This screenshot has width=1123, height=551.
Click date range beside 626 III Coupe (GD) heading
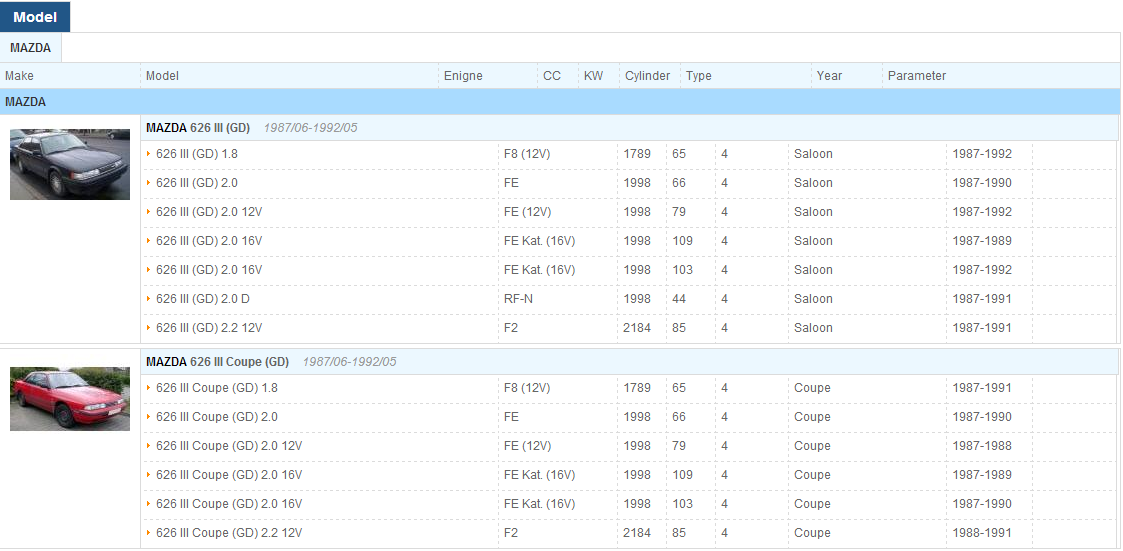(350, 362)
